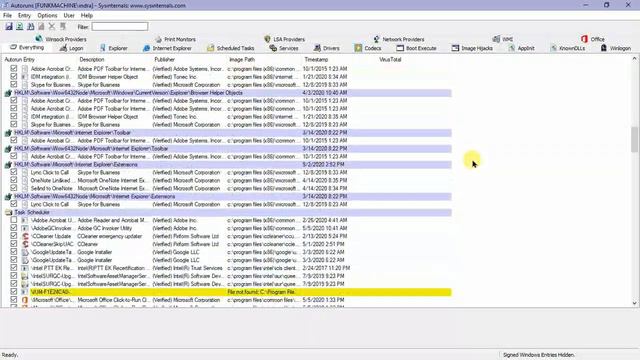Sort by the Autorun Entry column header
This screenshot has width=640, height=360.
(20, 60)
